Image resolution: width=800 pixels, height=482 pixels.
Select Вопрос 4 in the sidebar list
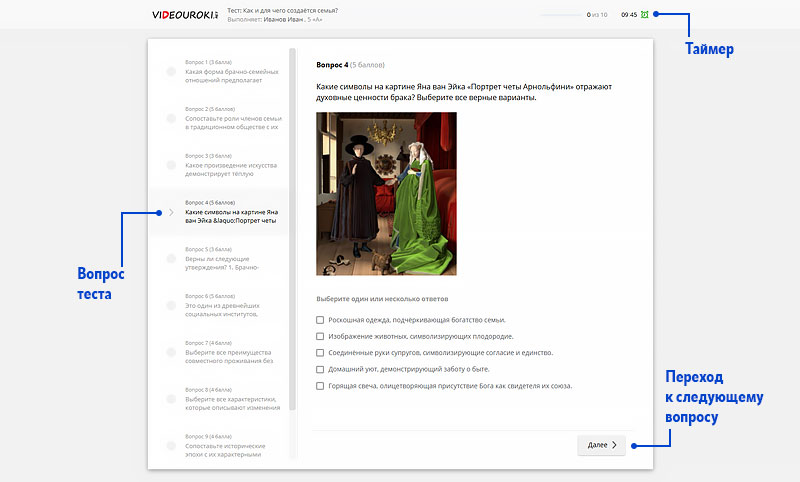click(218, 212)
